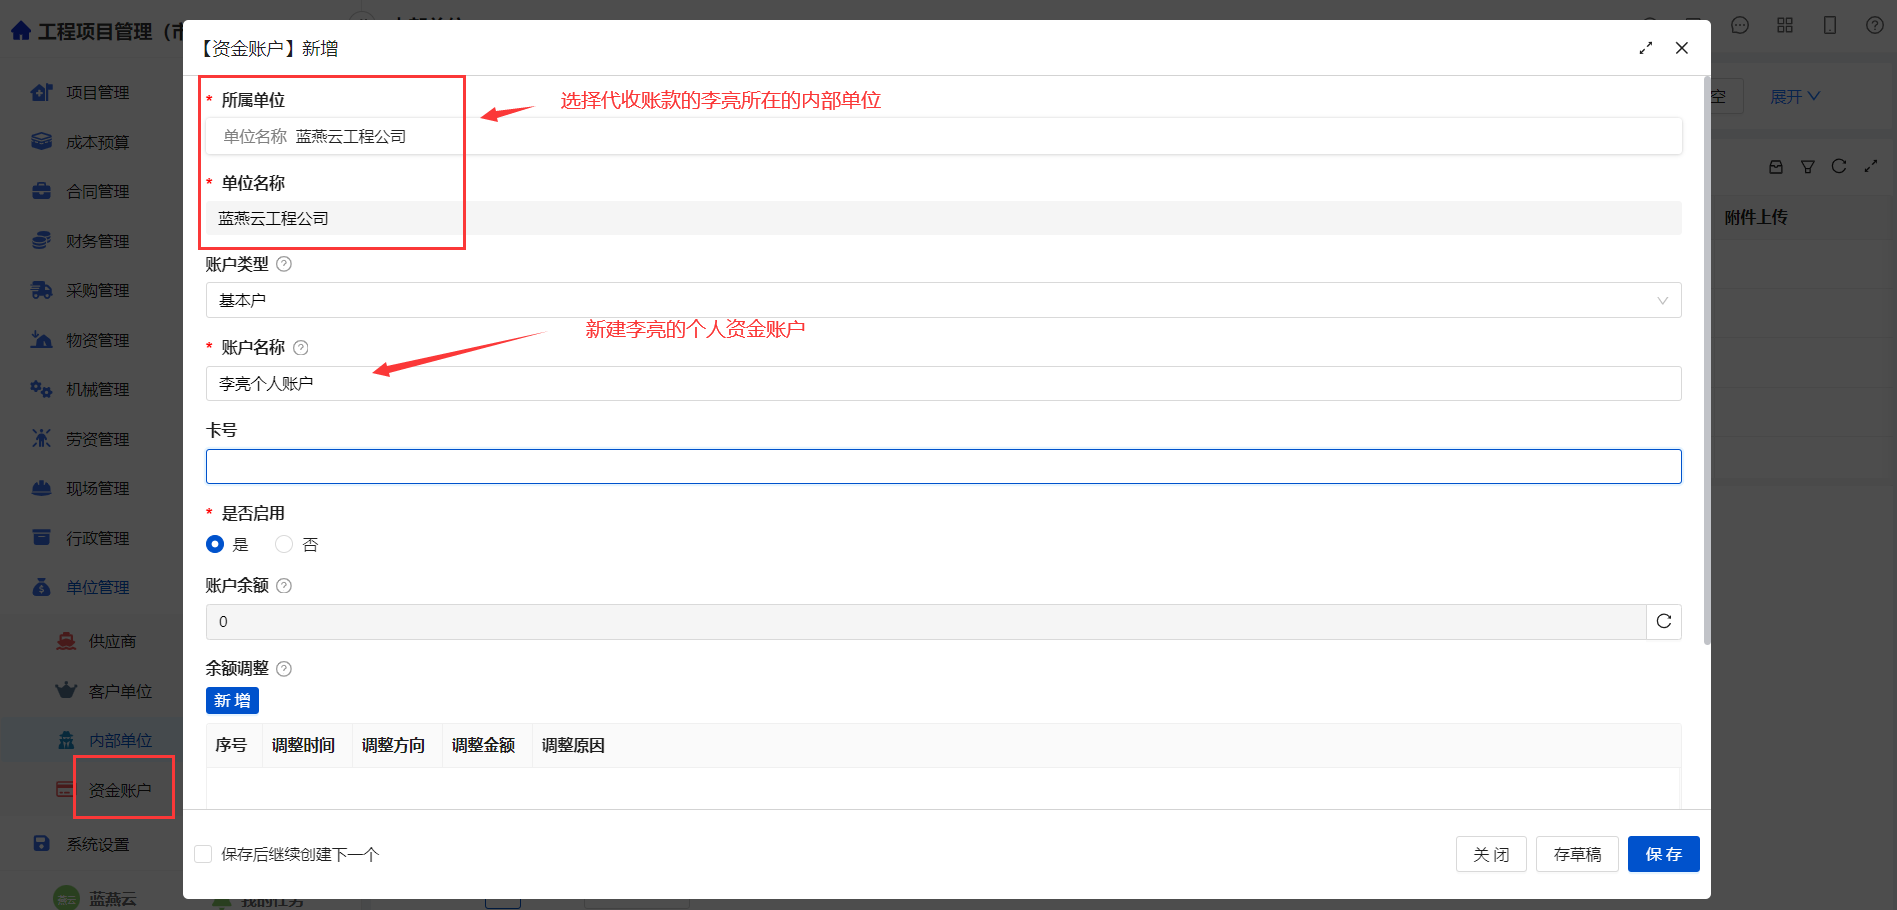Click the 资金账户 card icon
The height and width of the screenshot is (910, 1897).
coord(65,790)
